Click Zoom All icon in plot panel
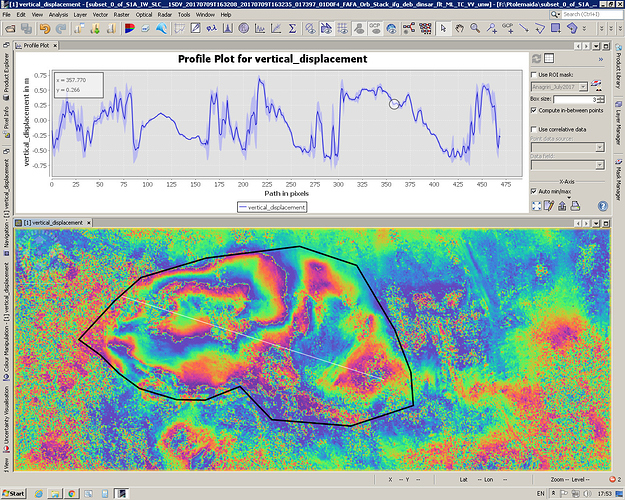 pyautogui.click(x=537, y=206)
